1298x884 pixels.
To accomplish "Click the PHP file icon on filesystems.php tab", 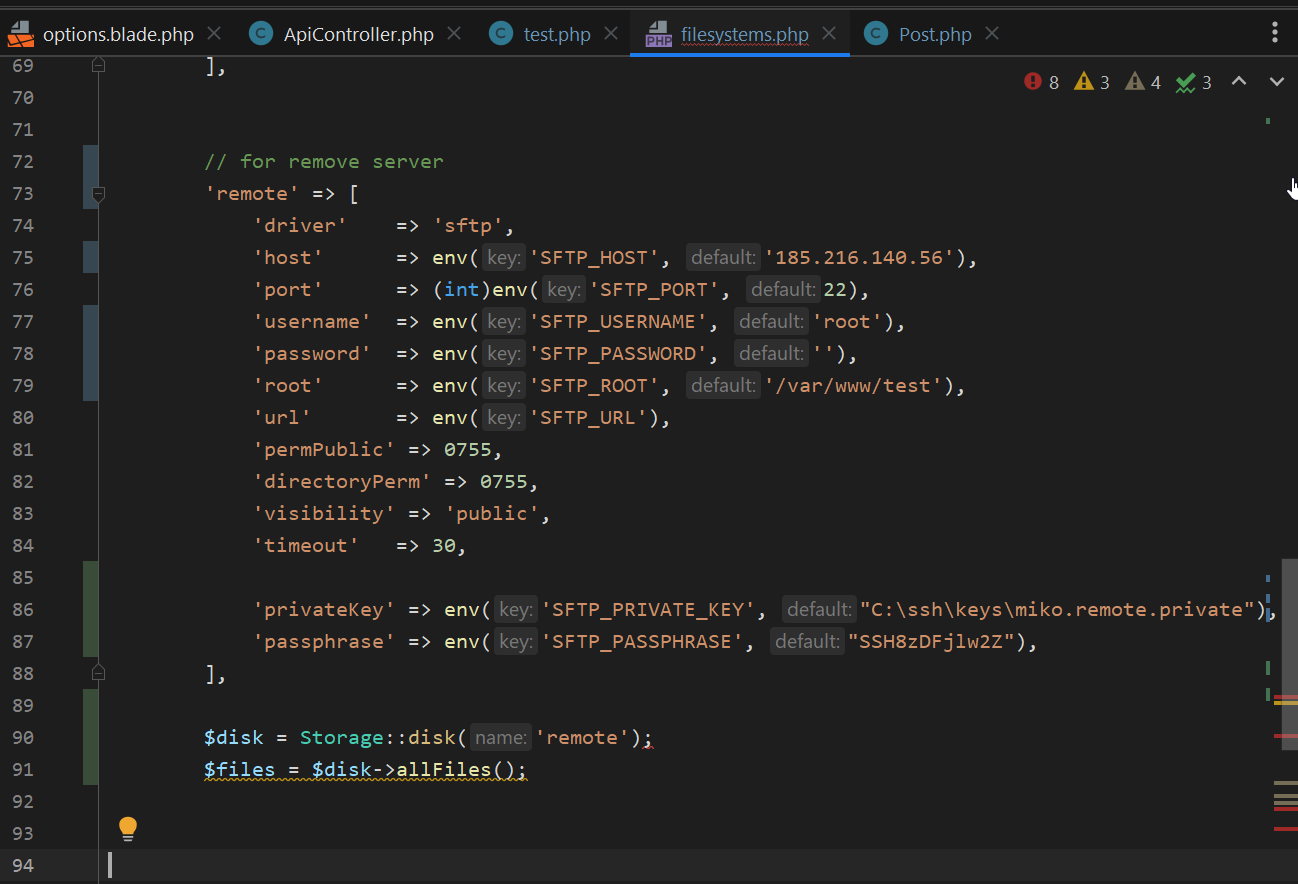I will [x=659, y=34].
